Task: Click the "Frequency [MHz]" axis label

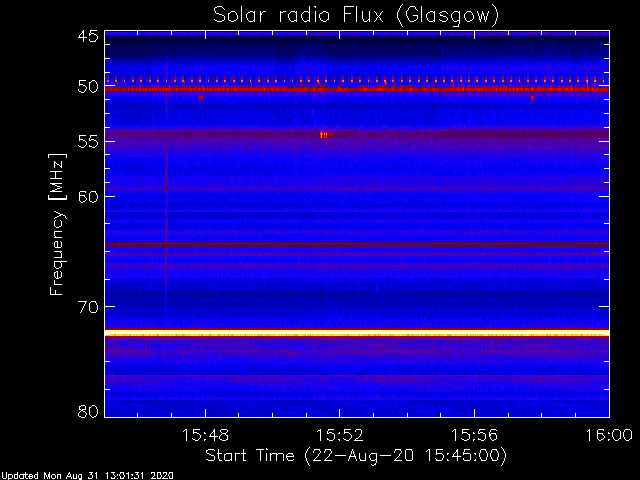Action: click(x=57, y=224)
